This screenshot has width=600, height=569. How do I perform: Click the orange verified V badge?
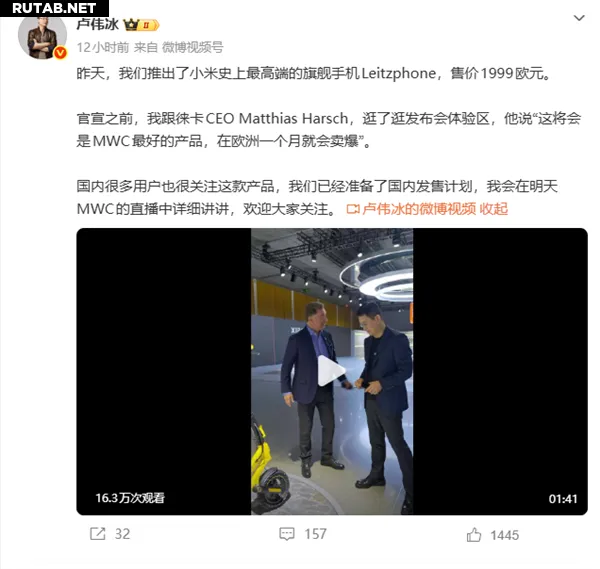pyautogui.click(x=60, y=52)
